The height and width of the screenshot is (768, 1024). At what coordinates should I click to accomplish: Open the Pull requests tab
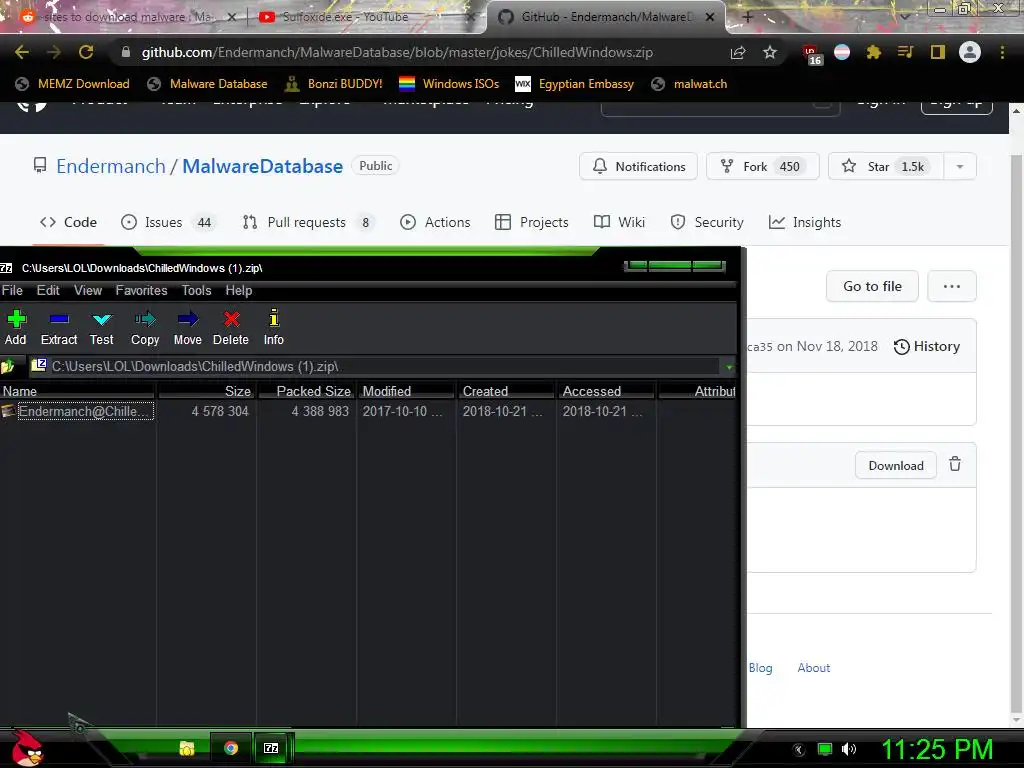308,222
